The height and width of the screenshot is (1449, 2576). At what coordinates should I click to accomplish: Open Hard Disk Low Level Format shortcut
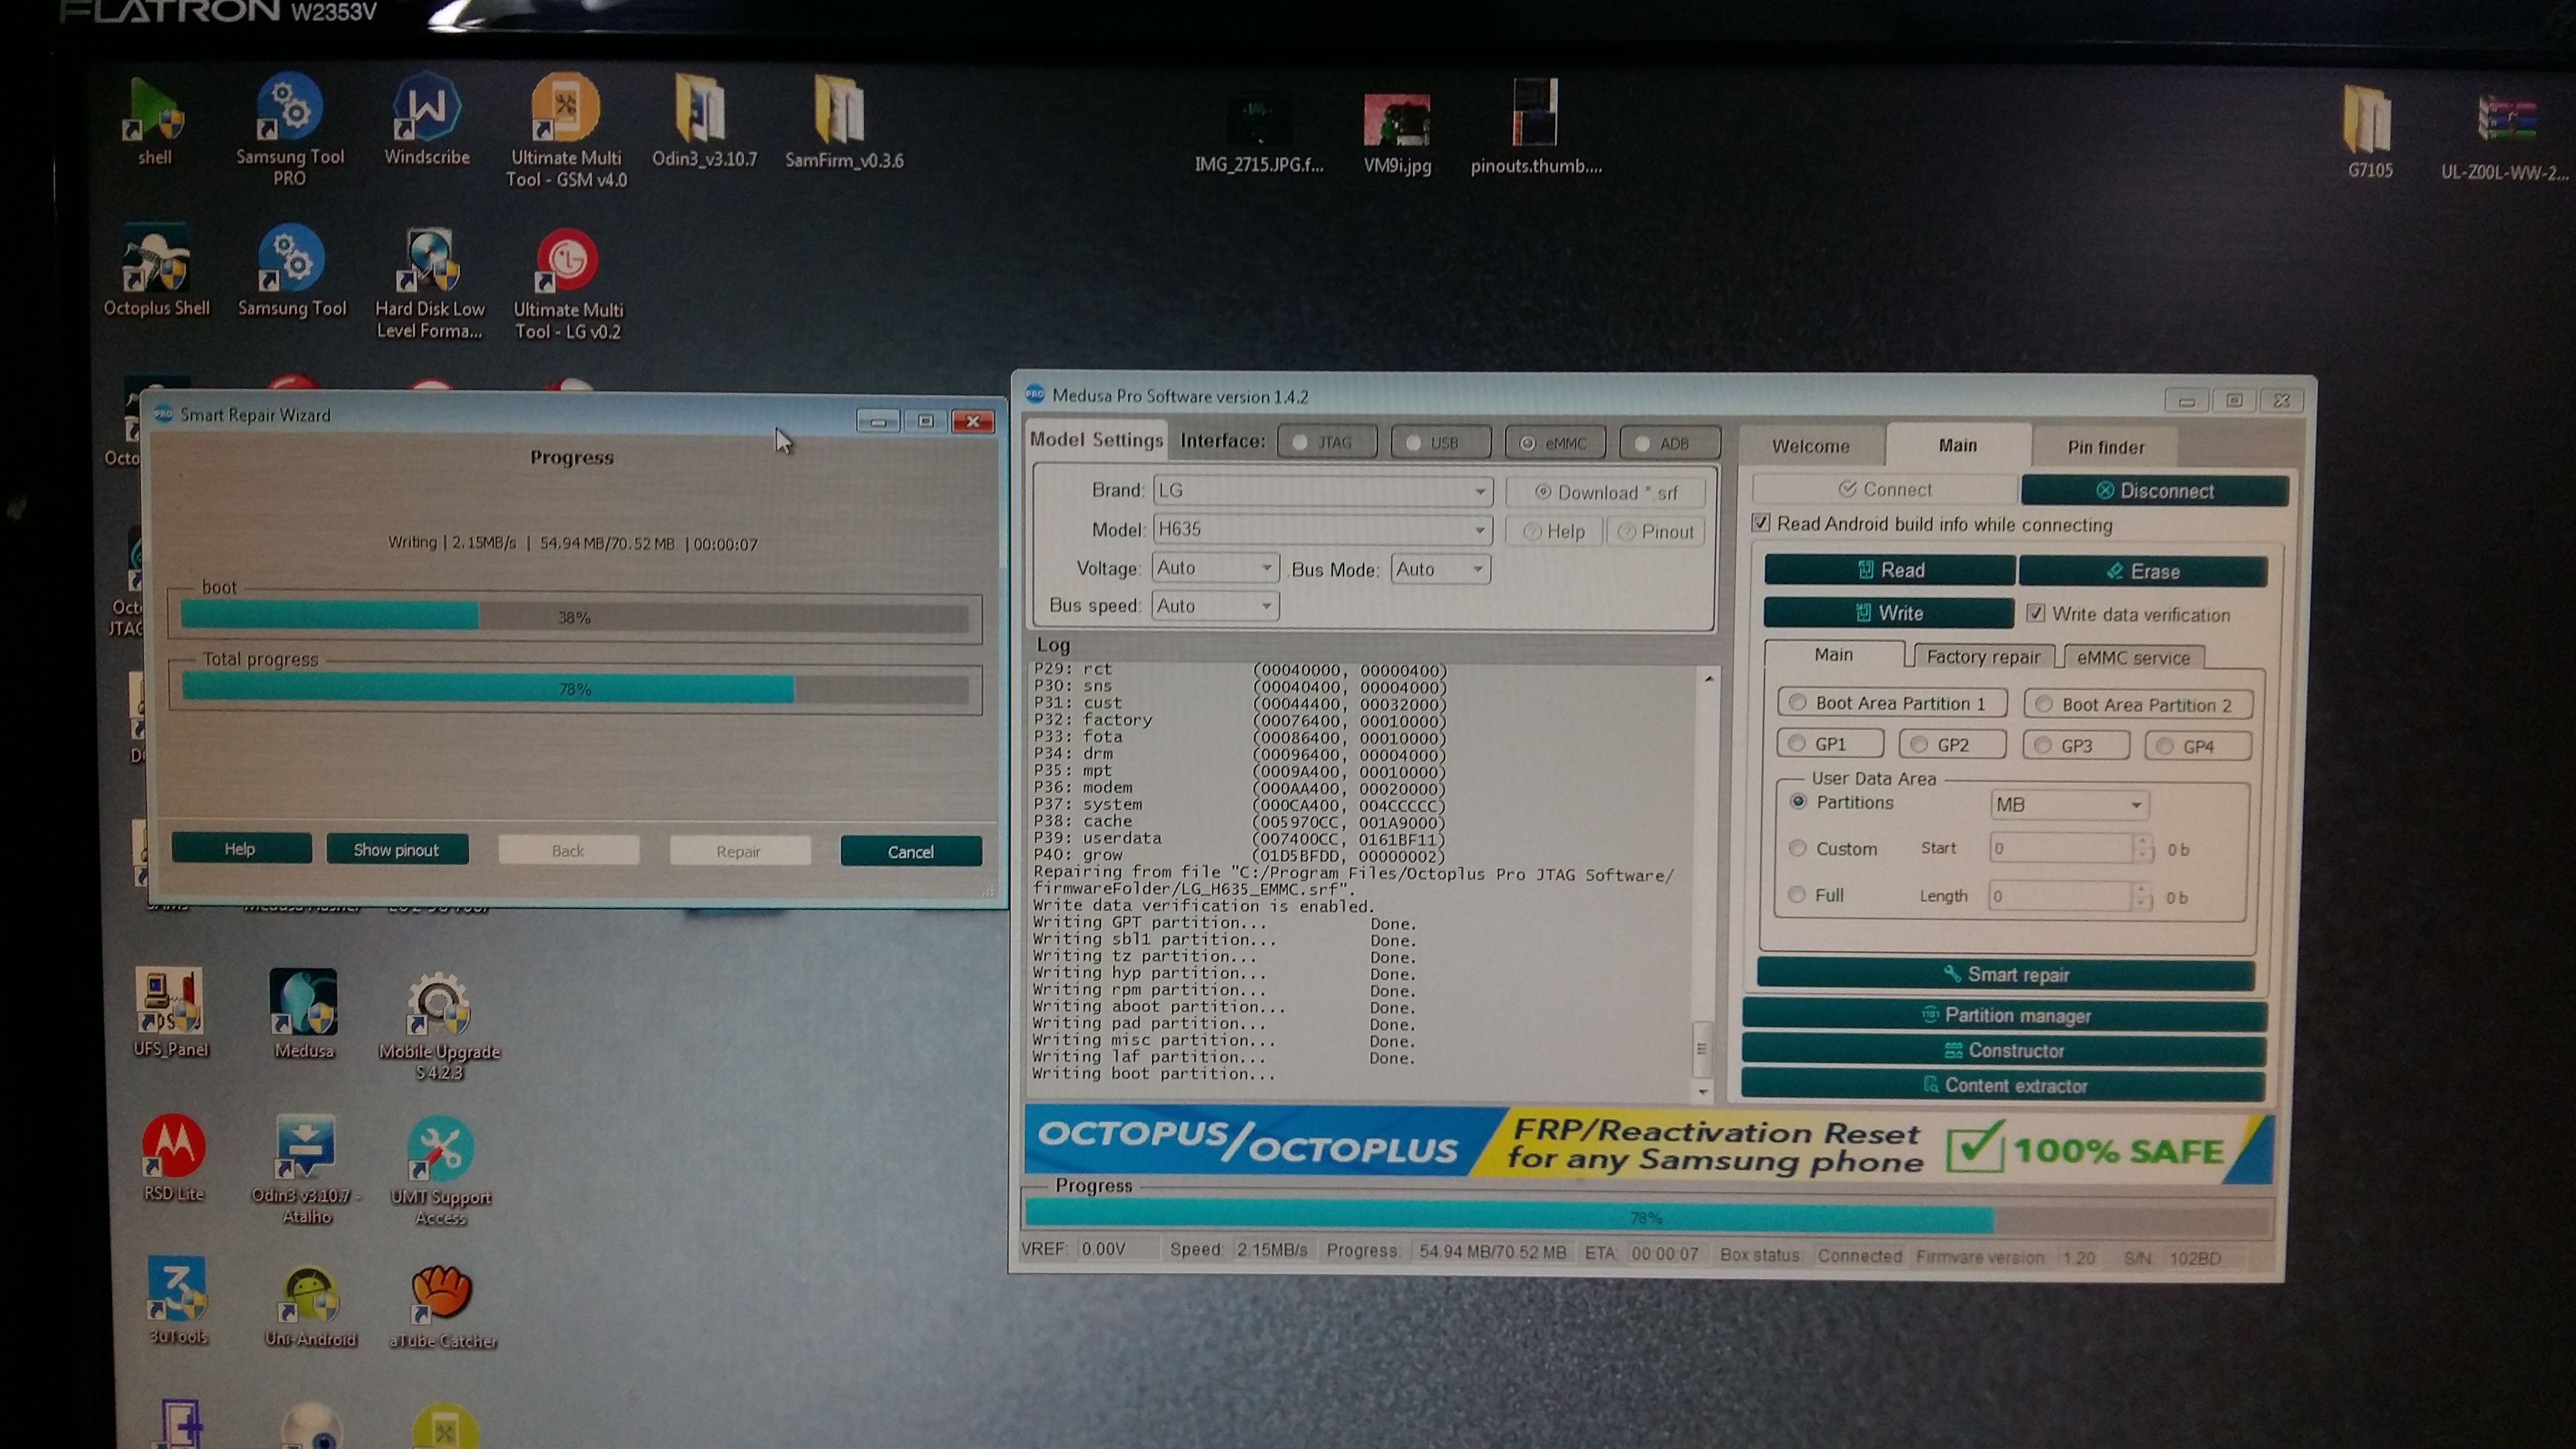429,283
